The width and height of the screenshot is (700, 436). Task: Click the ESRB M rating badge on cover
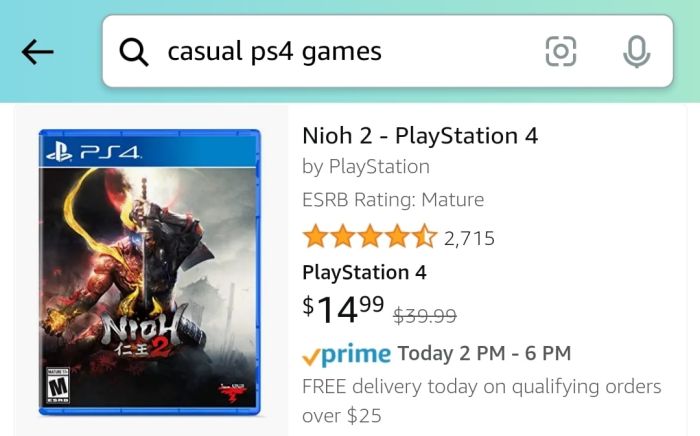58,385
